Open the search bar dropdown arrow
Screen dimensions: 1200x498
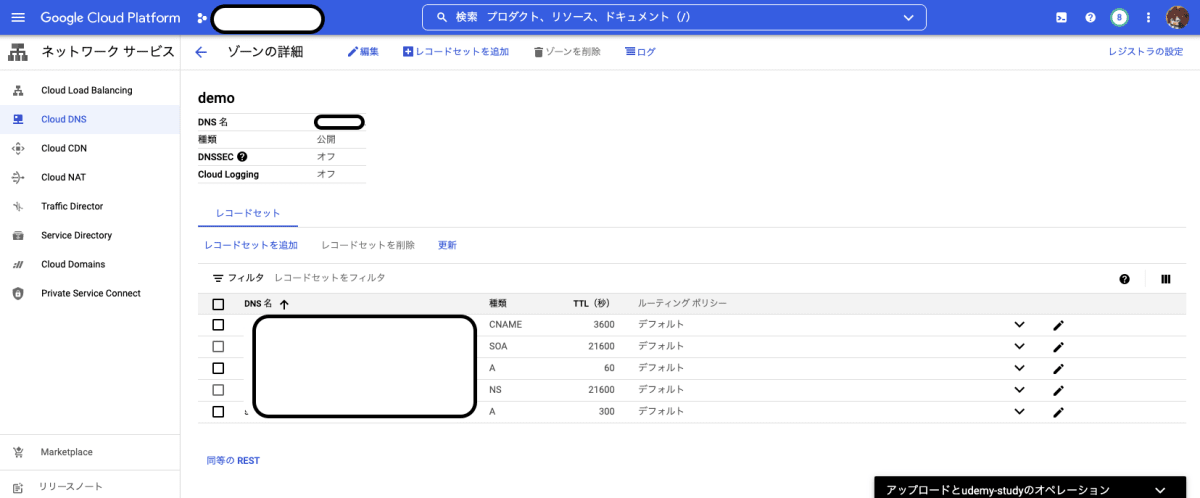908,18
